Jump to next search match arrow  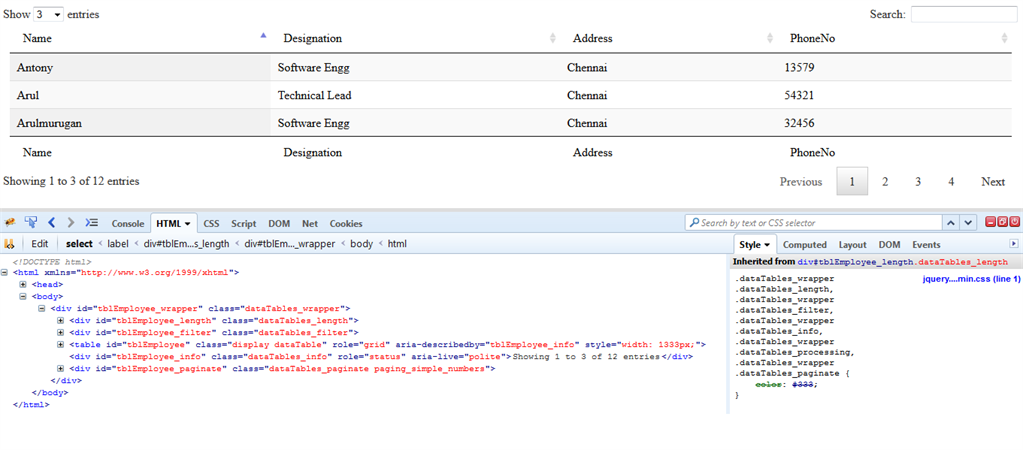click(x=968, y=223)
